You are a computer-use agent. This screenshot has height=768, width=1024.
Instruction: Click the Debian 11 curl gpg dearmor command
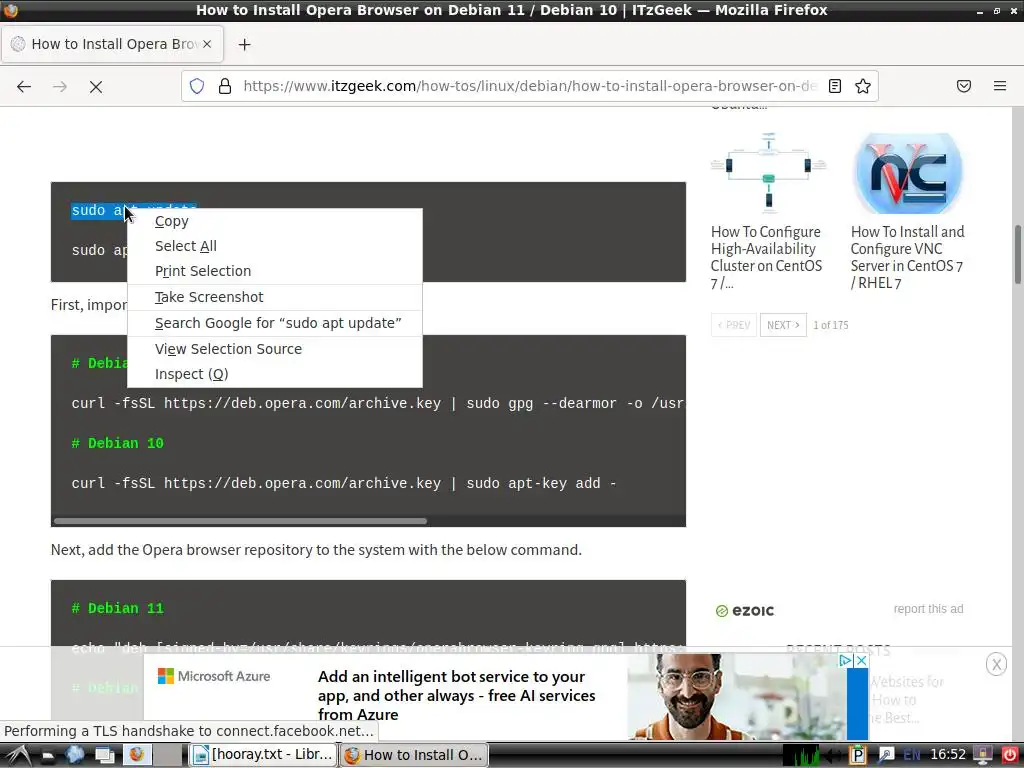click(x=378, y=404)
